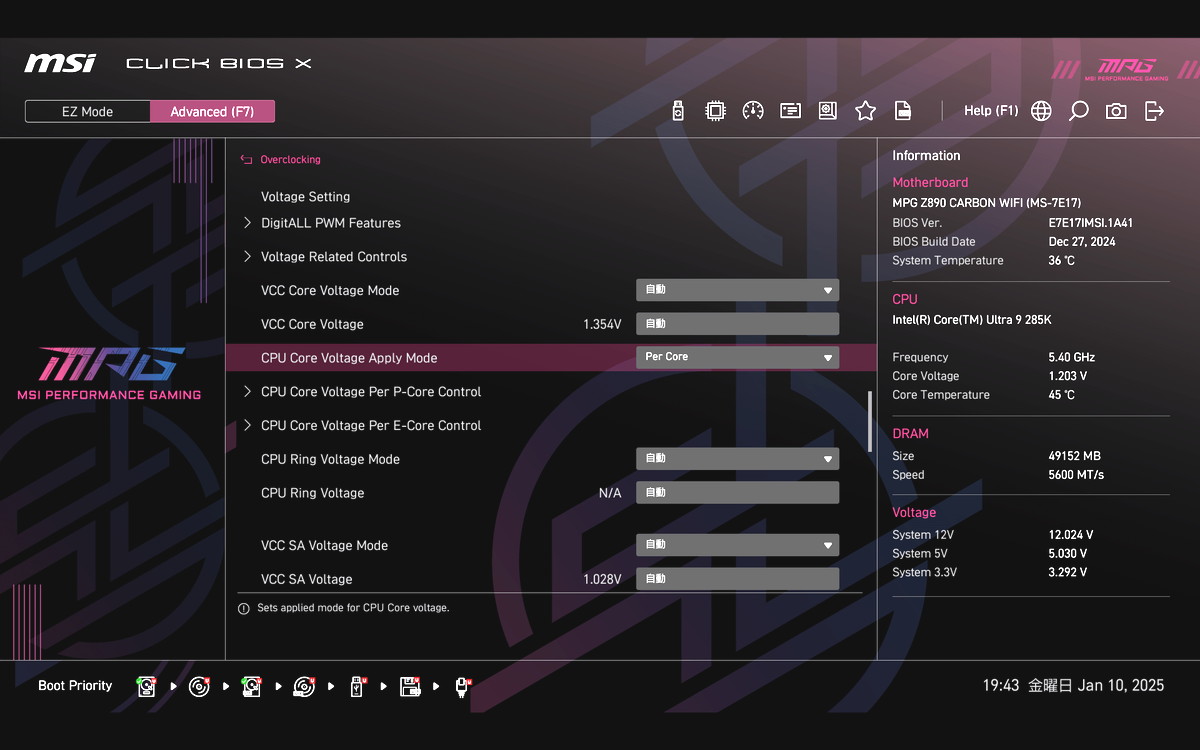Open the gauge hardware monitor icon
The width and height of the screenshot is (1200, 750).
pos(753,111)
